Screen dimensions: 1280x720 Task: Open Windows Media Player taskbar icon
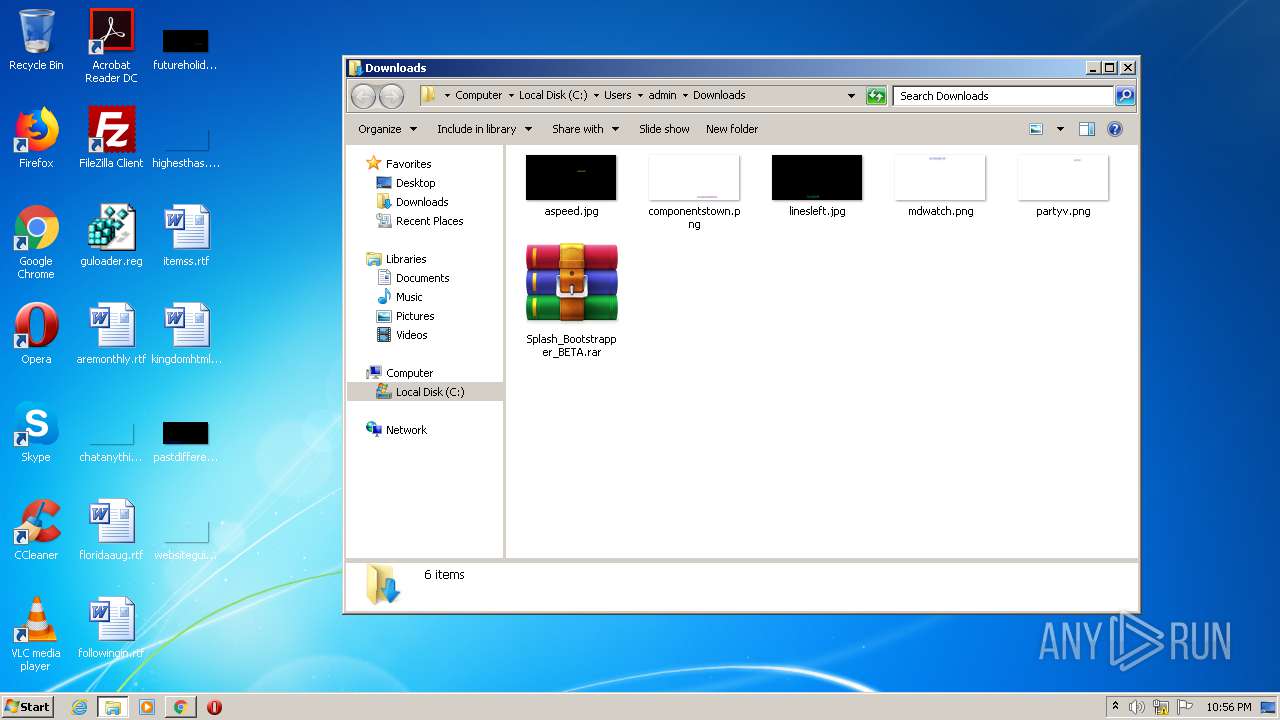coord(147,707)
